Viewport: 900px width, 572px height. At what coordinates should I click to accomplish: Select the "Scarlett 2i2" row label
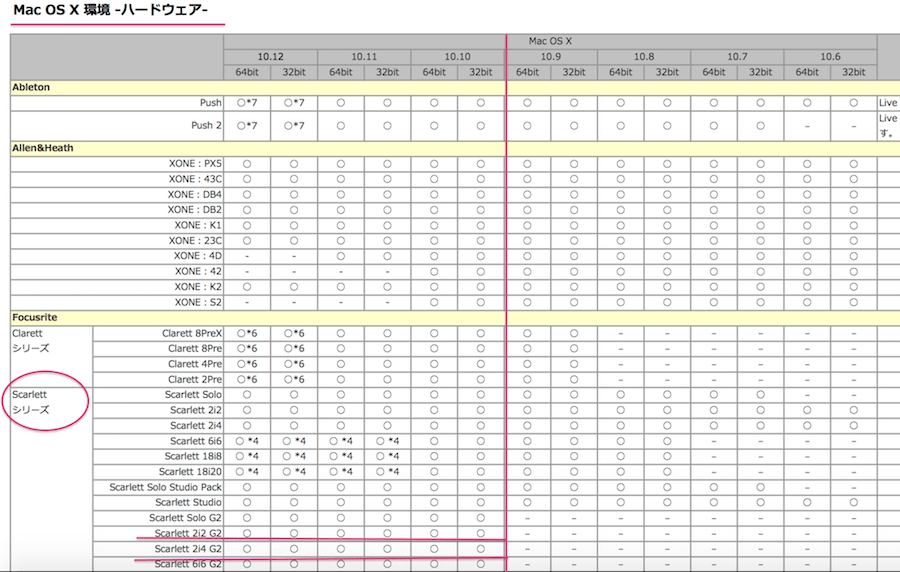point(196,410)
